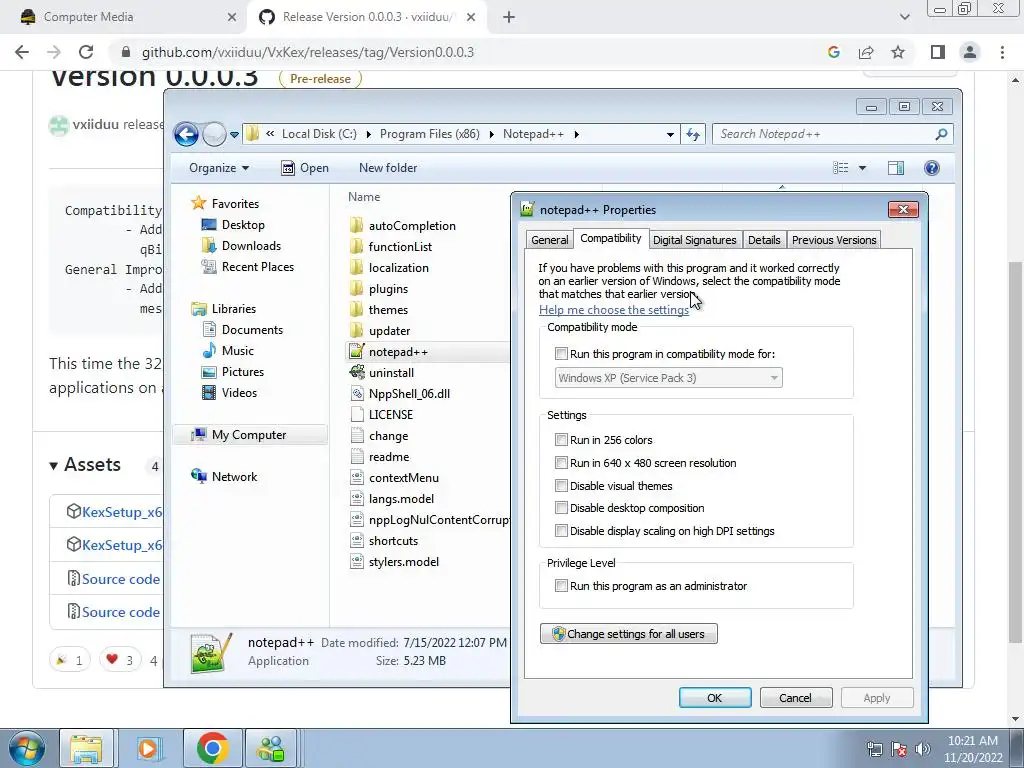This screenshot has height=768, width=1024.
Task: Select the NppShell_06.dll file icon
Action: (x=357, y=394)
